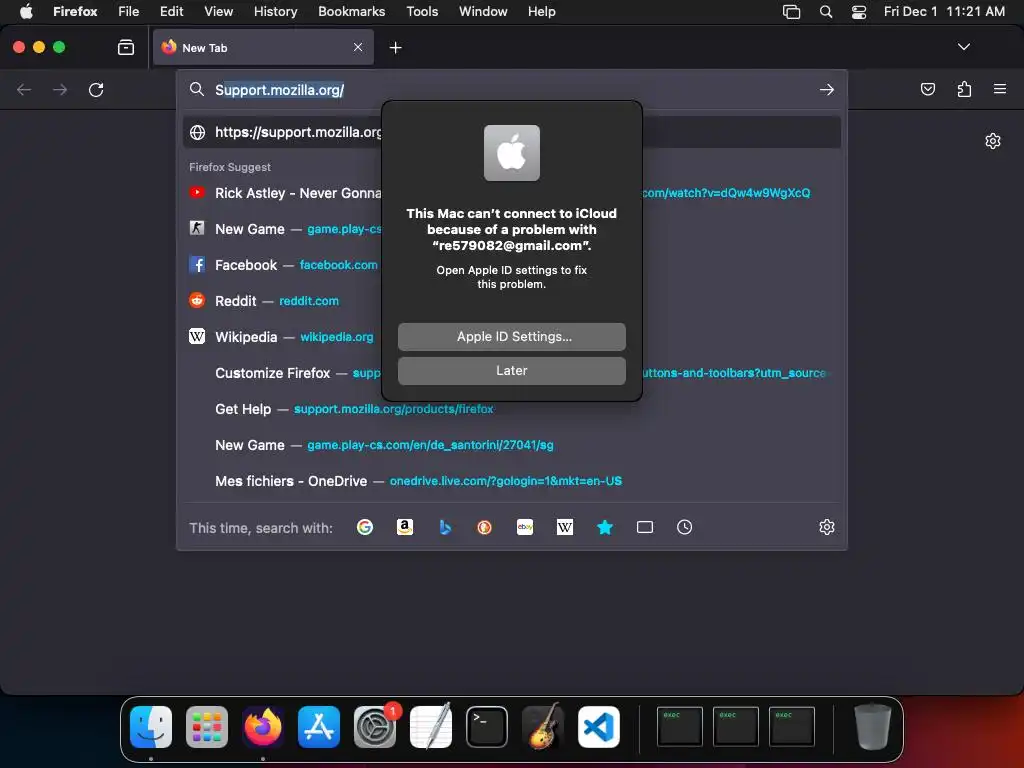1024x768 pixels.
Task: Search bookmarks with star icon
Action: 605,527
